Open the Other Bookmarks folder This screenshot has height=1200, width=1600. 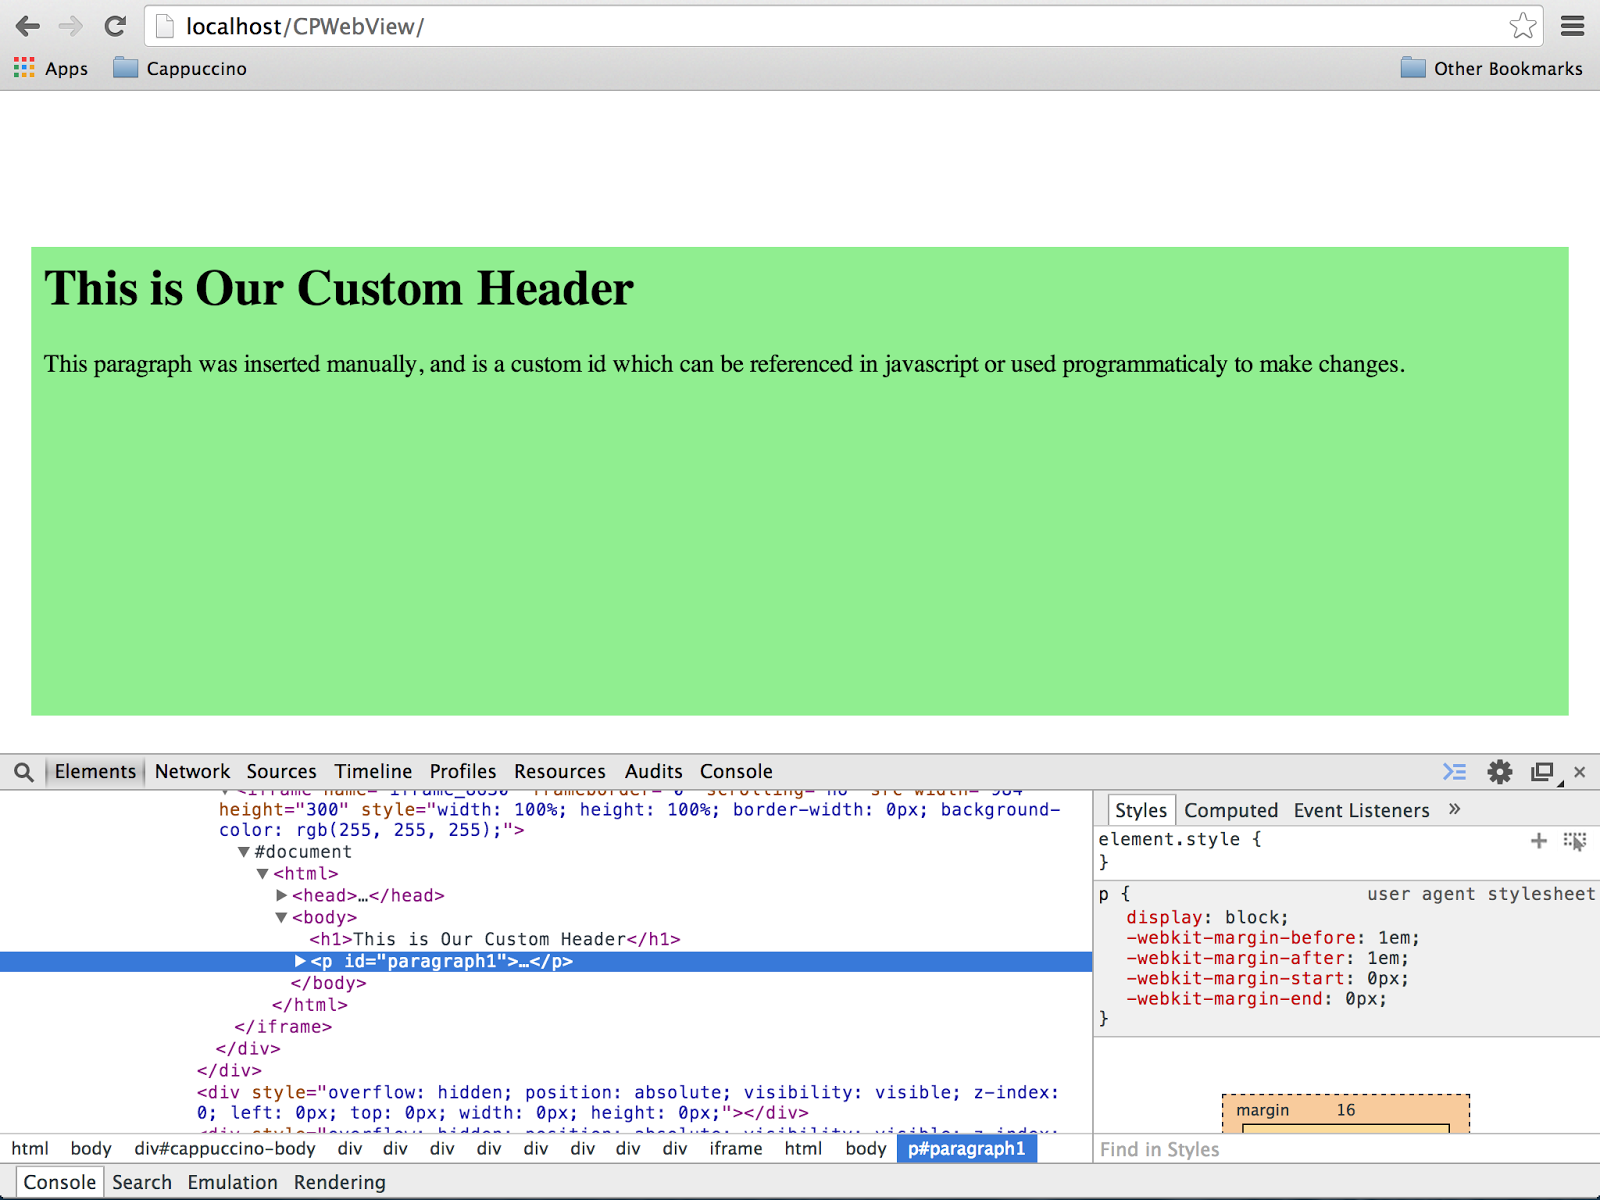coord(1492,68)
